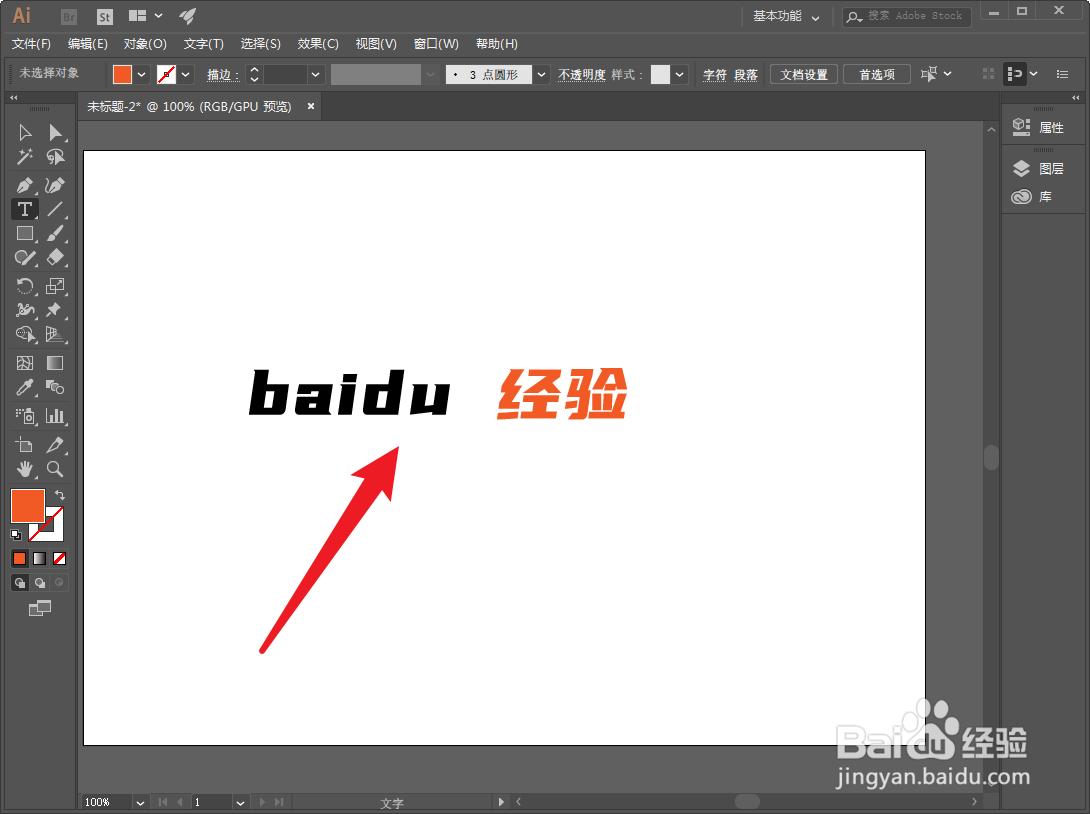The image size is (1090, 814).
Task: Select the Scale tool
Action: (55, 286)
